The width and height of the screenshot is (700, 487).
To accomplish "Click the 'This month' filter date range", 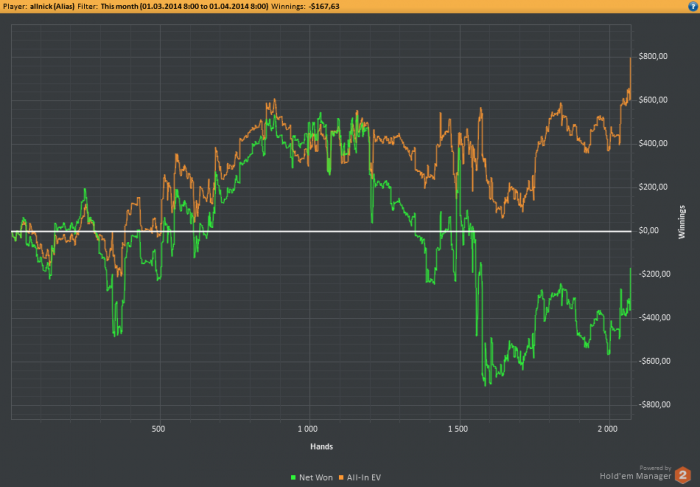I will coord(184,6).
